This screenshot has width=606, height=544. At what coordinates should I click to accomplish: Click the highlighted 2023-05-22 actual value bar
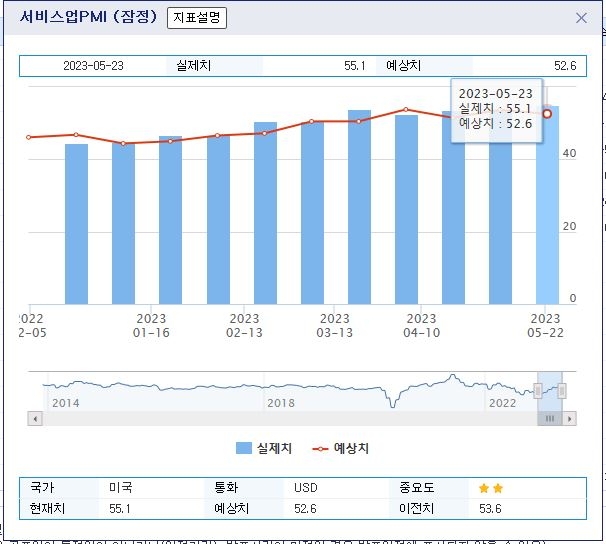coord(547,205)
